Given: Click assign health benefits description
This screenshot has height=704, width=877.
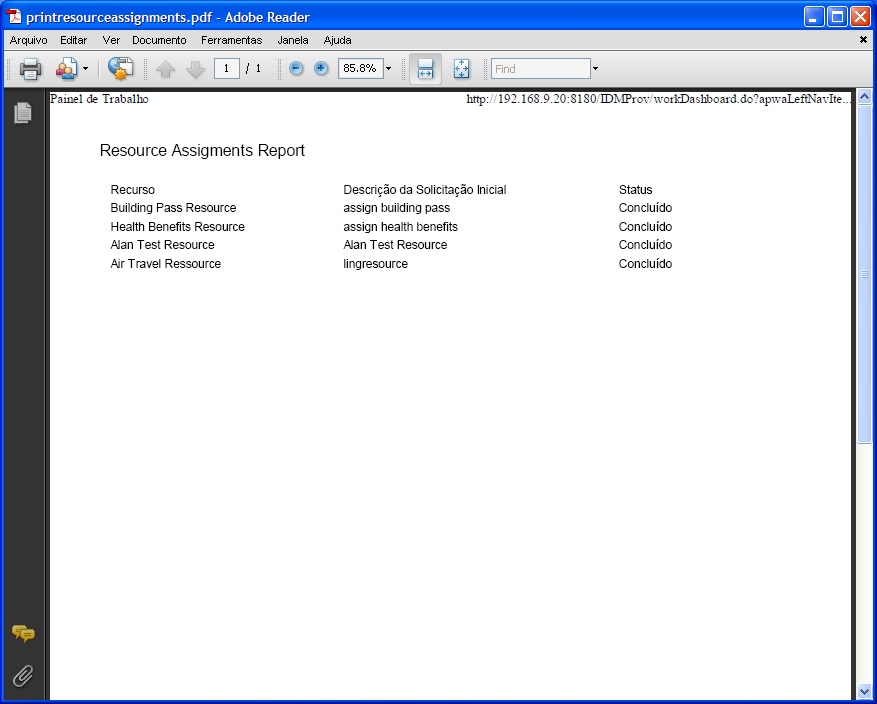Looking at the screenshot, I should [x=400, y=227].
